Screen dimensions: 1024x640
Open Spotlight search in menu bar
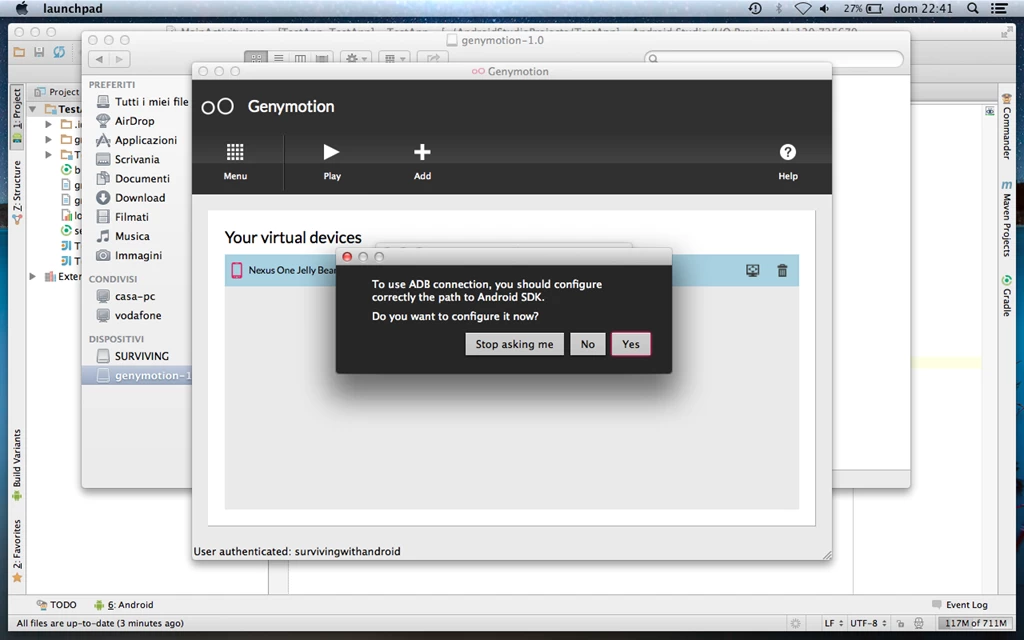click(x=972, y=8)
